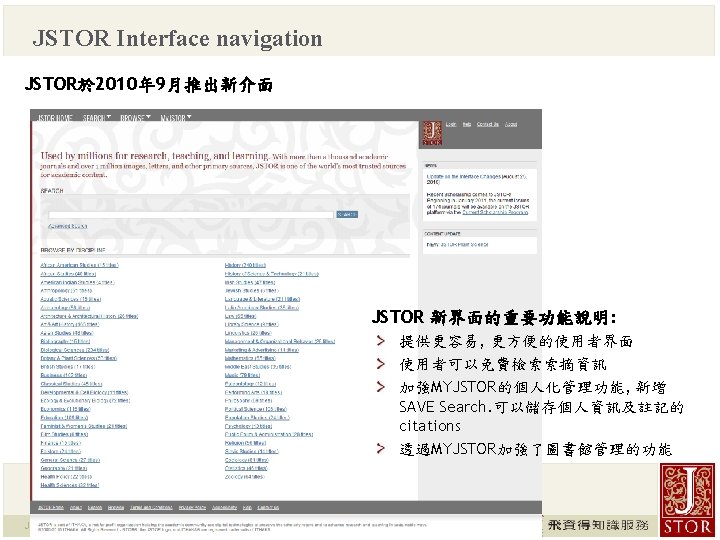This screenshot has height=540, width=720.
Task: Browse the Economics discipline
Action: coord(65,409)
